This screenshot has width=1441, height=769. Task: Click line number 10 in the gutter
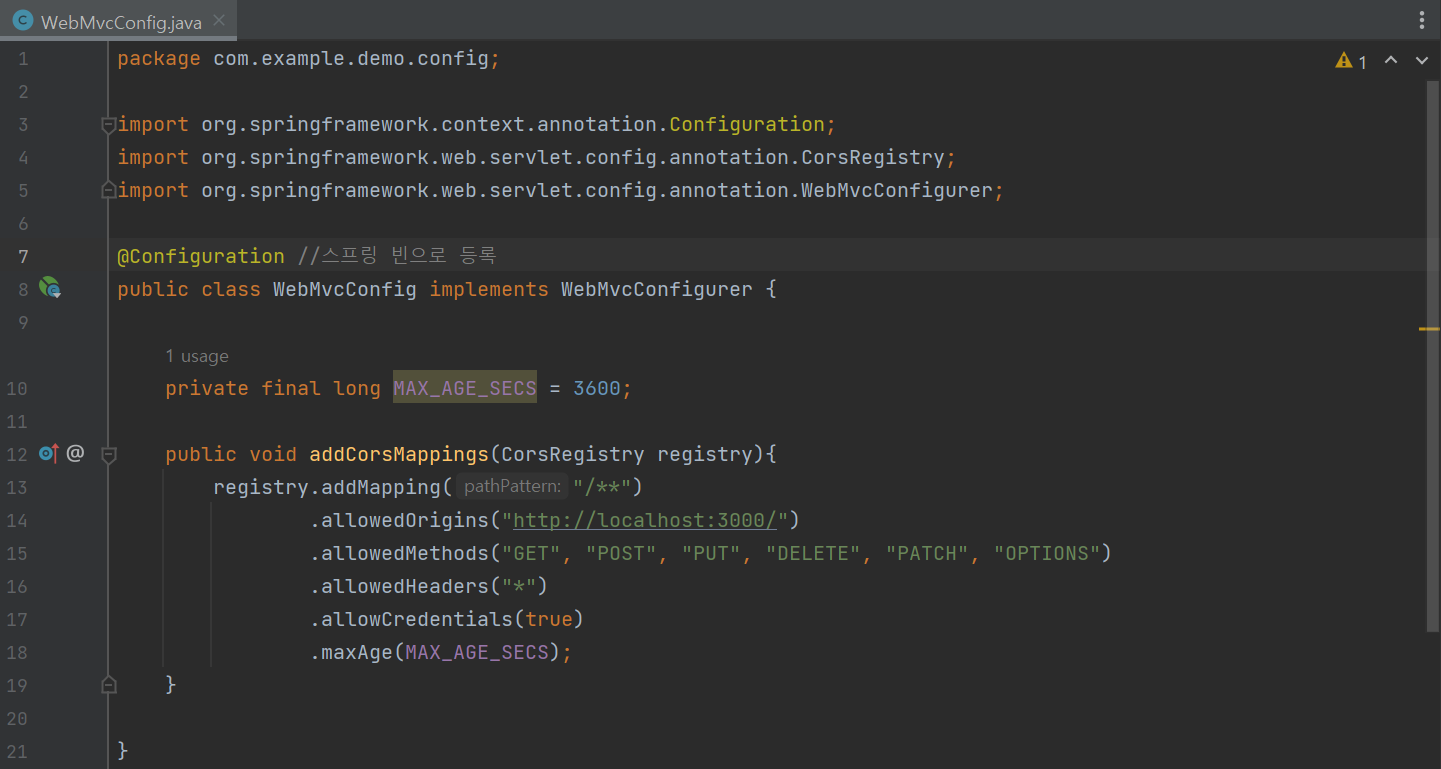[x=19, y=389]
